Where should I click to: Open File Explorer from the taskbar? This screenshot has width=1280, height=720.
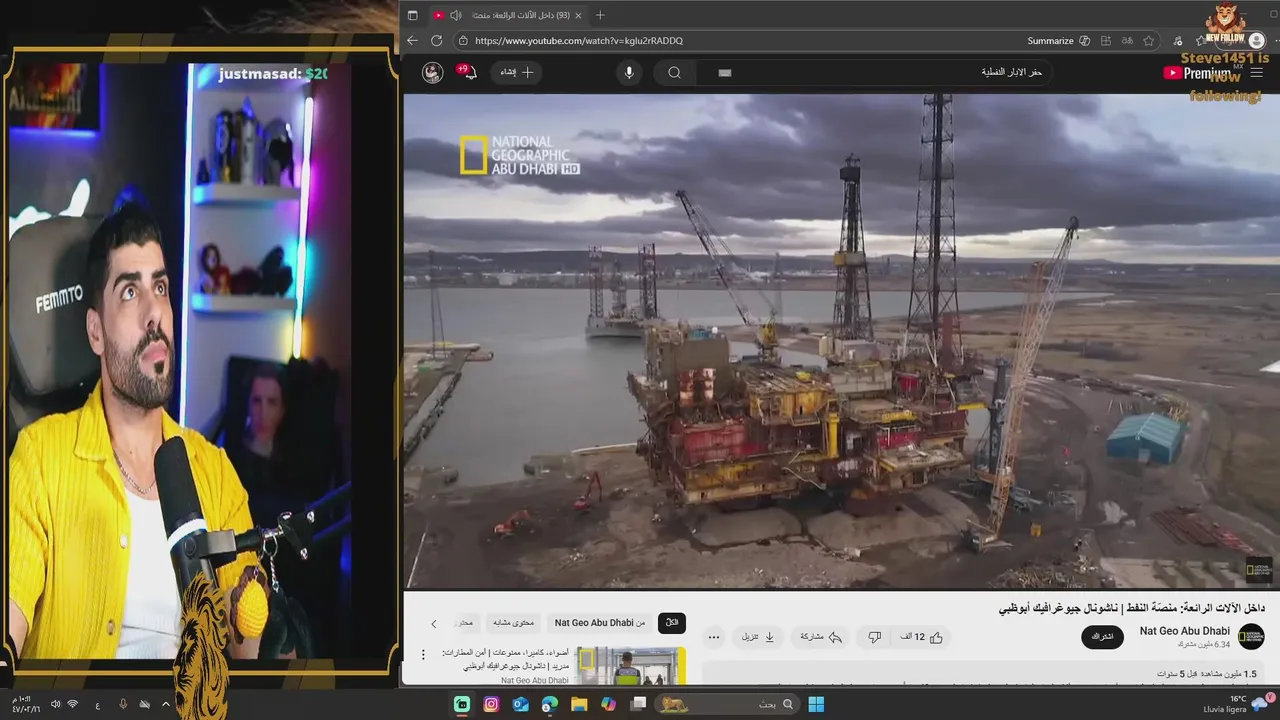(579, 704)
